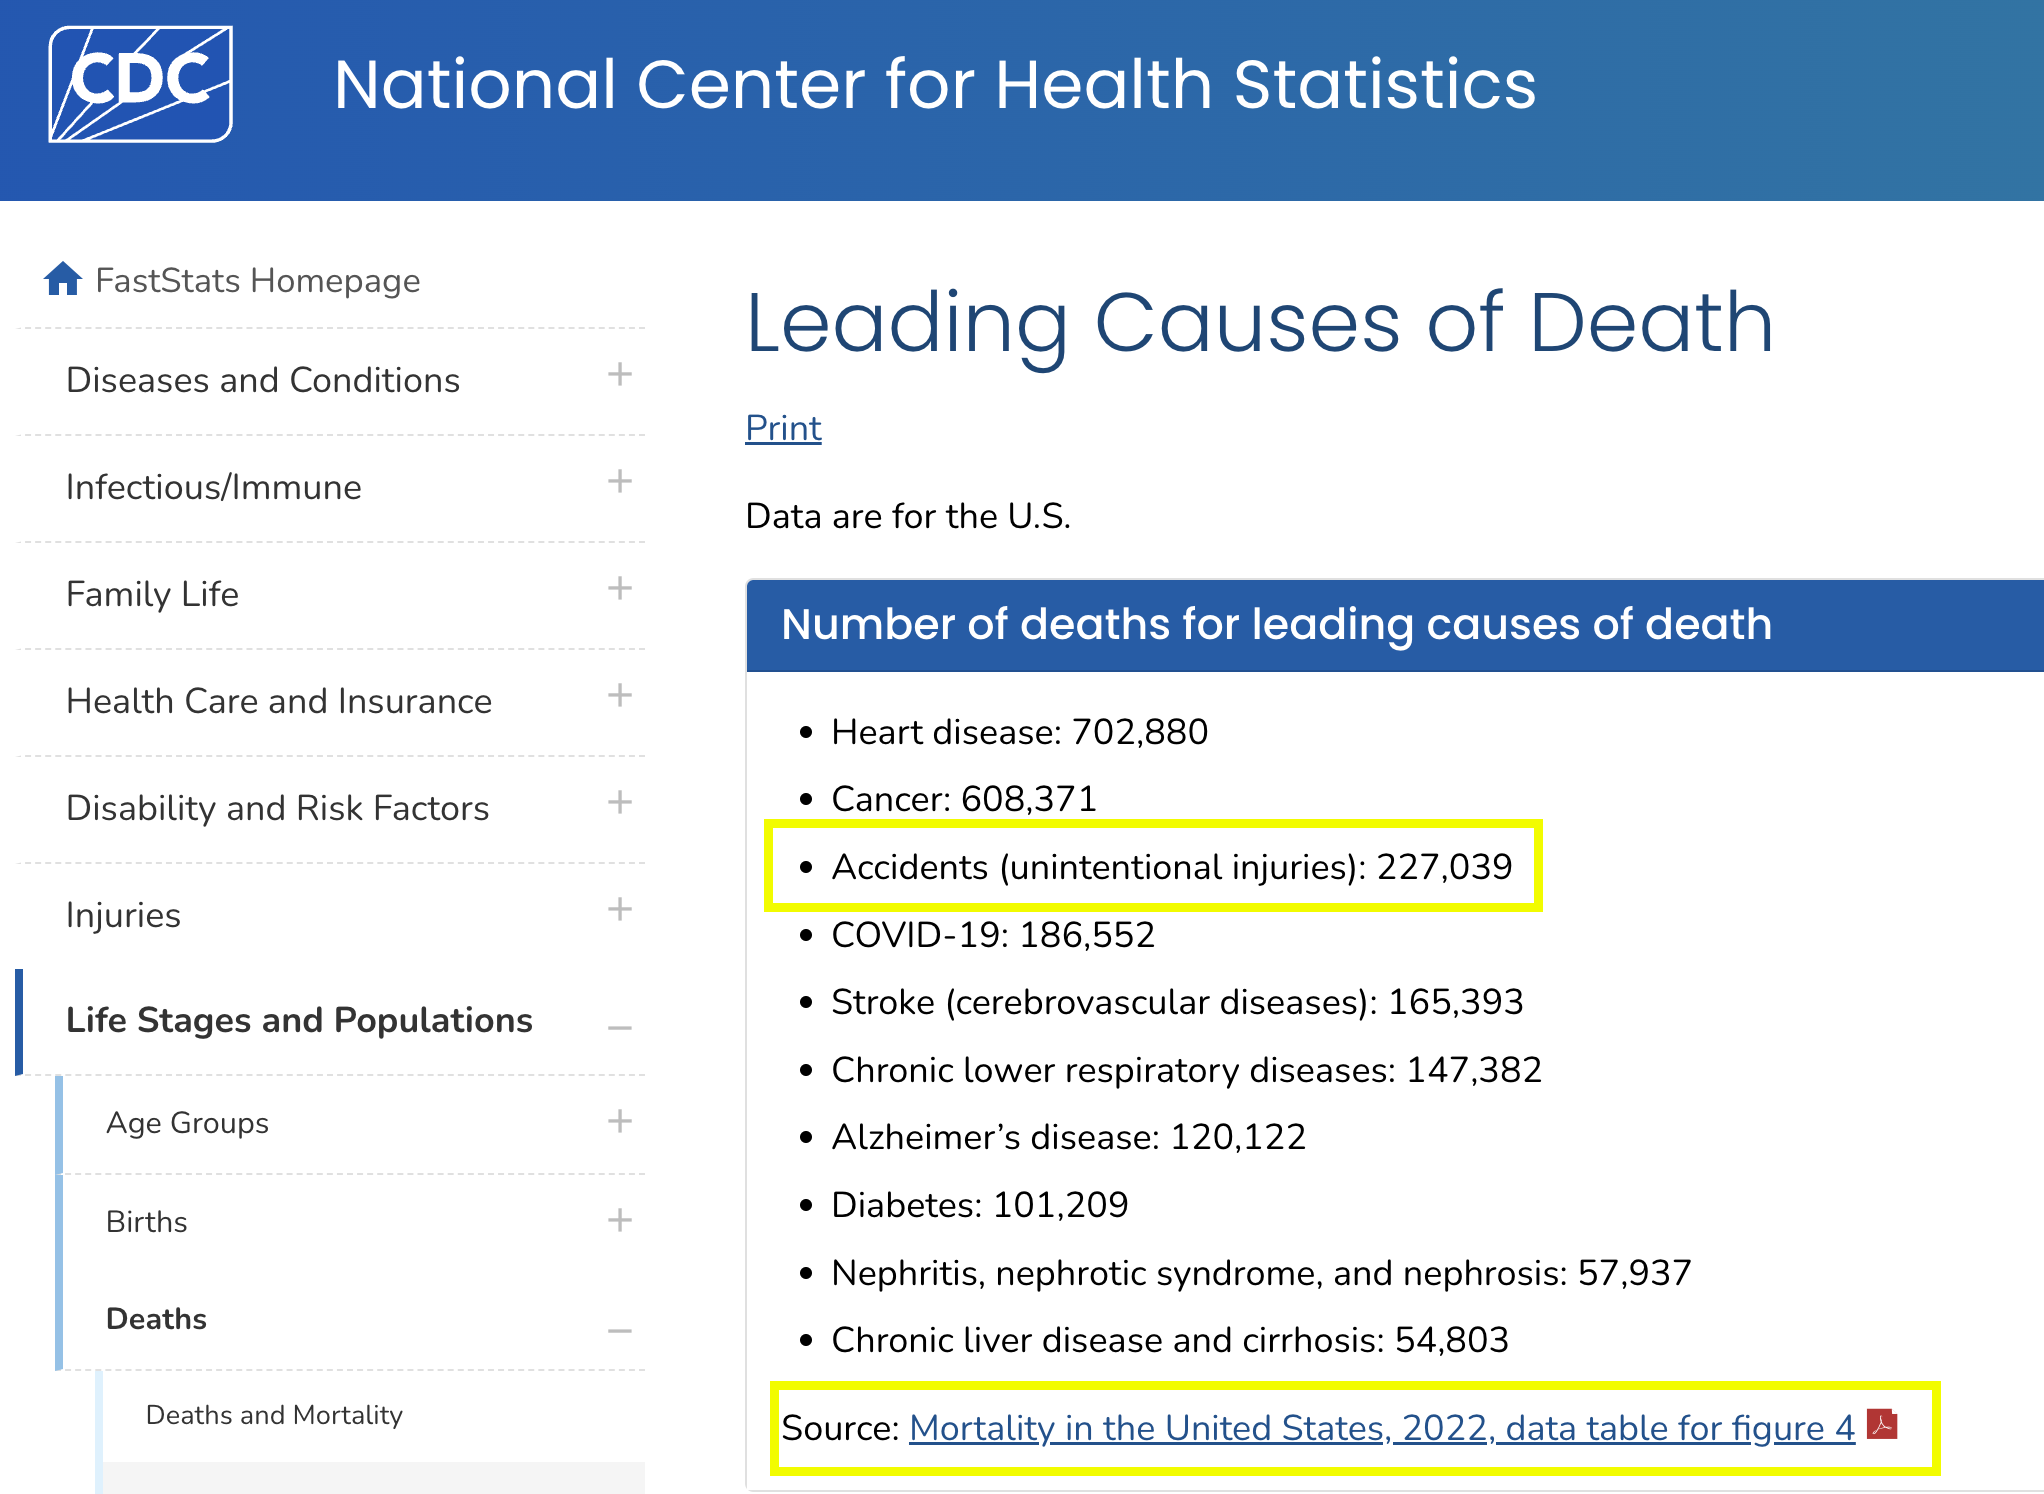Screen dimensions: 2044x1494
Task: Click the PDF icon beside source link
Action: [1882, 1424]
